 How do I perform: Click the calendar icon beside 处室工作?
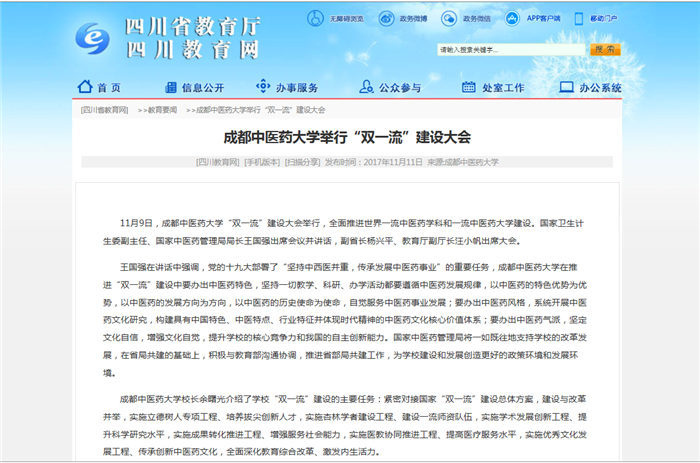(465, 87)
